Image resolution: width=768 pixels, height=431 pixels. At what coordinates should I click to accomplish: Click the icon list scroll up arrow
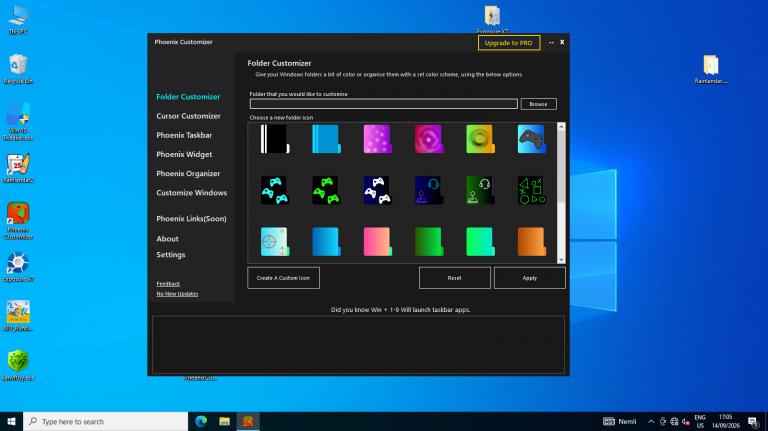click(561, 127)
